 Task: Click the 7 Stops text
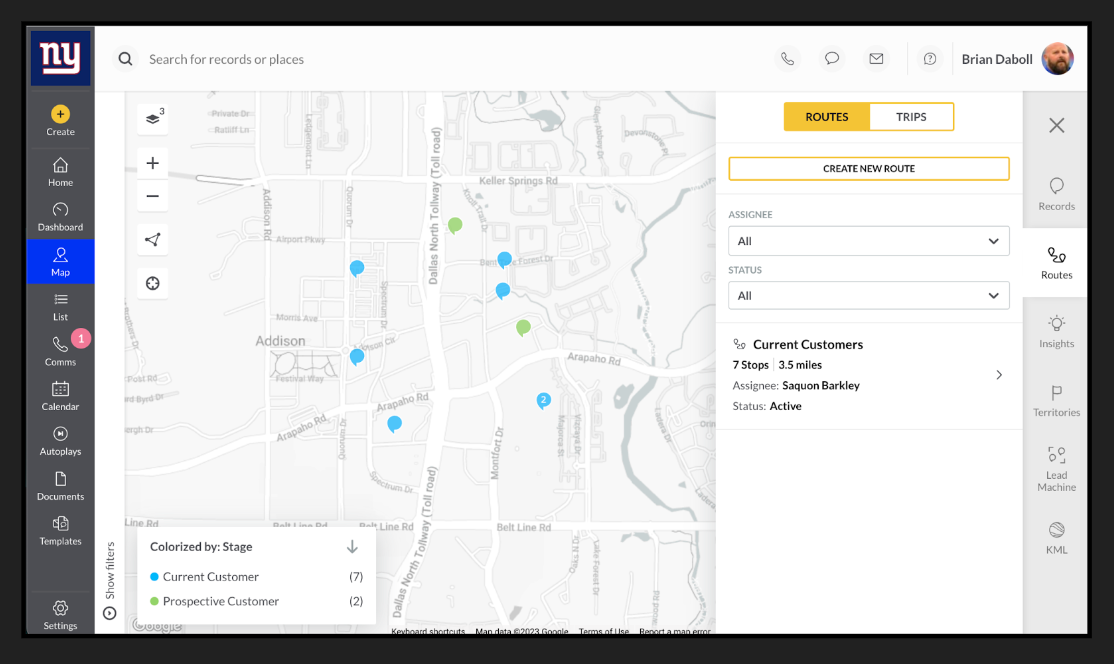[750, 365]
